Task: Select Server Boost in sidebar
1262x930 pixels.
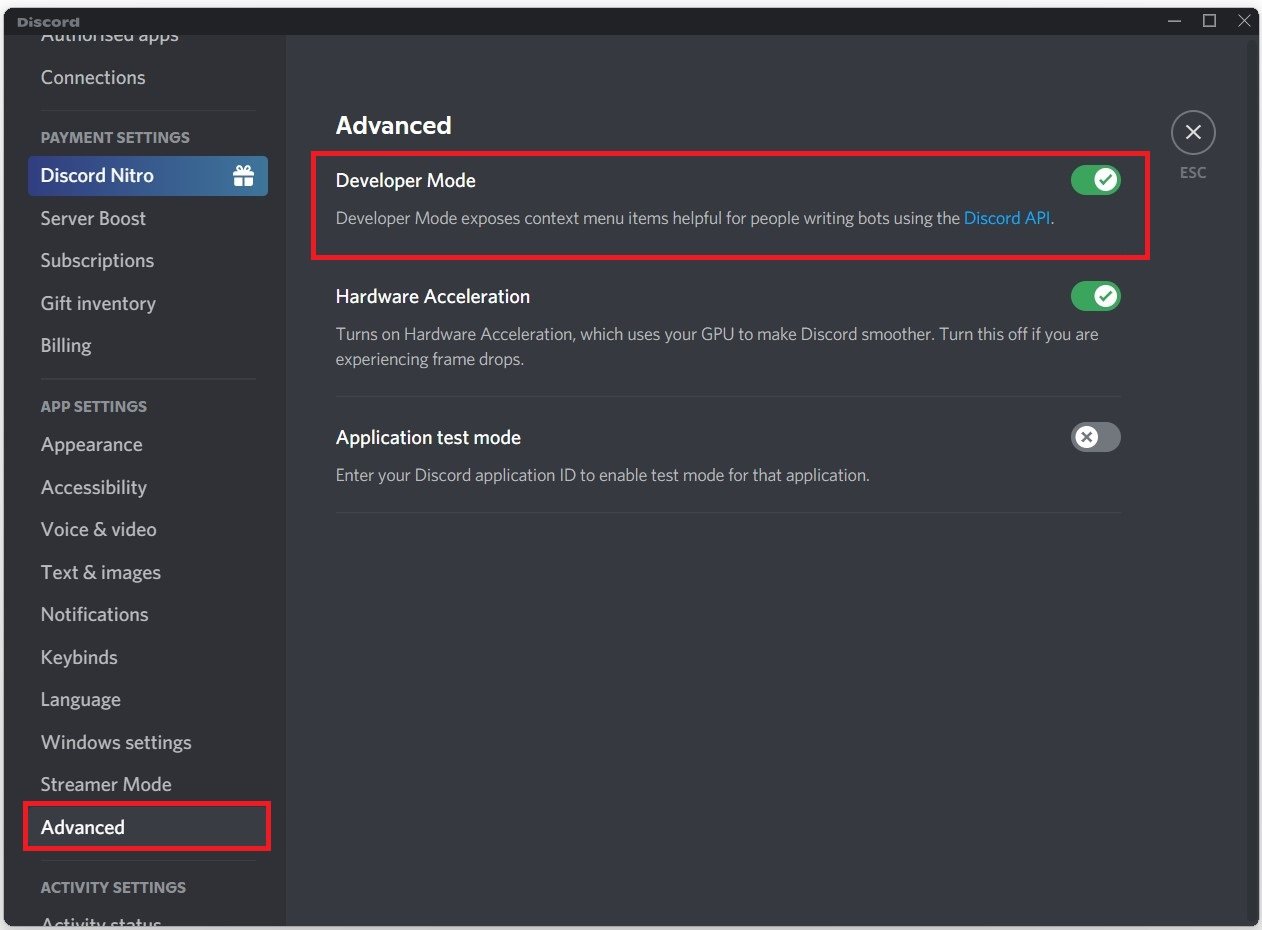Action: [x=93, y=218]
